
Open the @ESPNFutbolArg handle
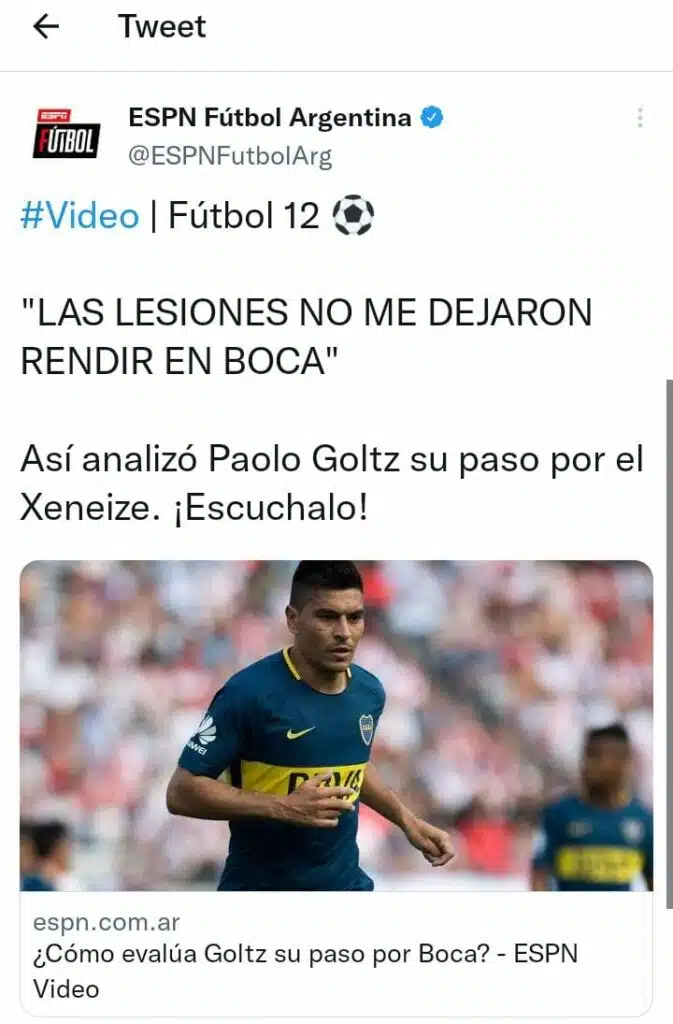(x=230, y=156)
